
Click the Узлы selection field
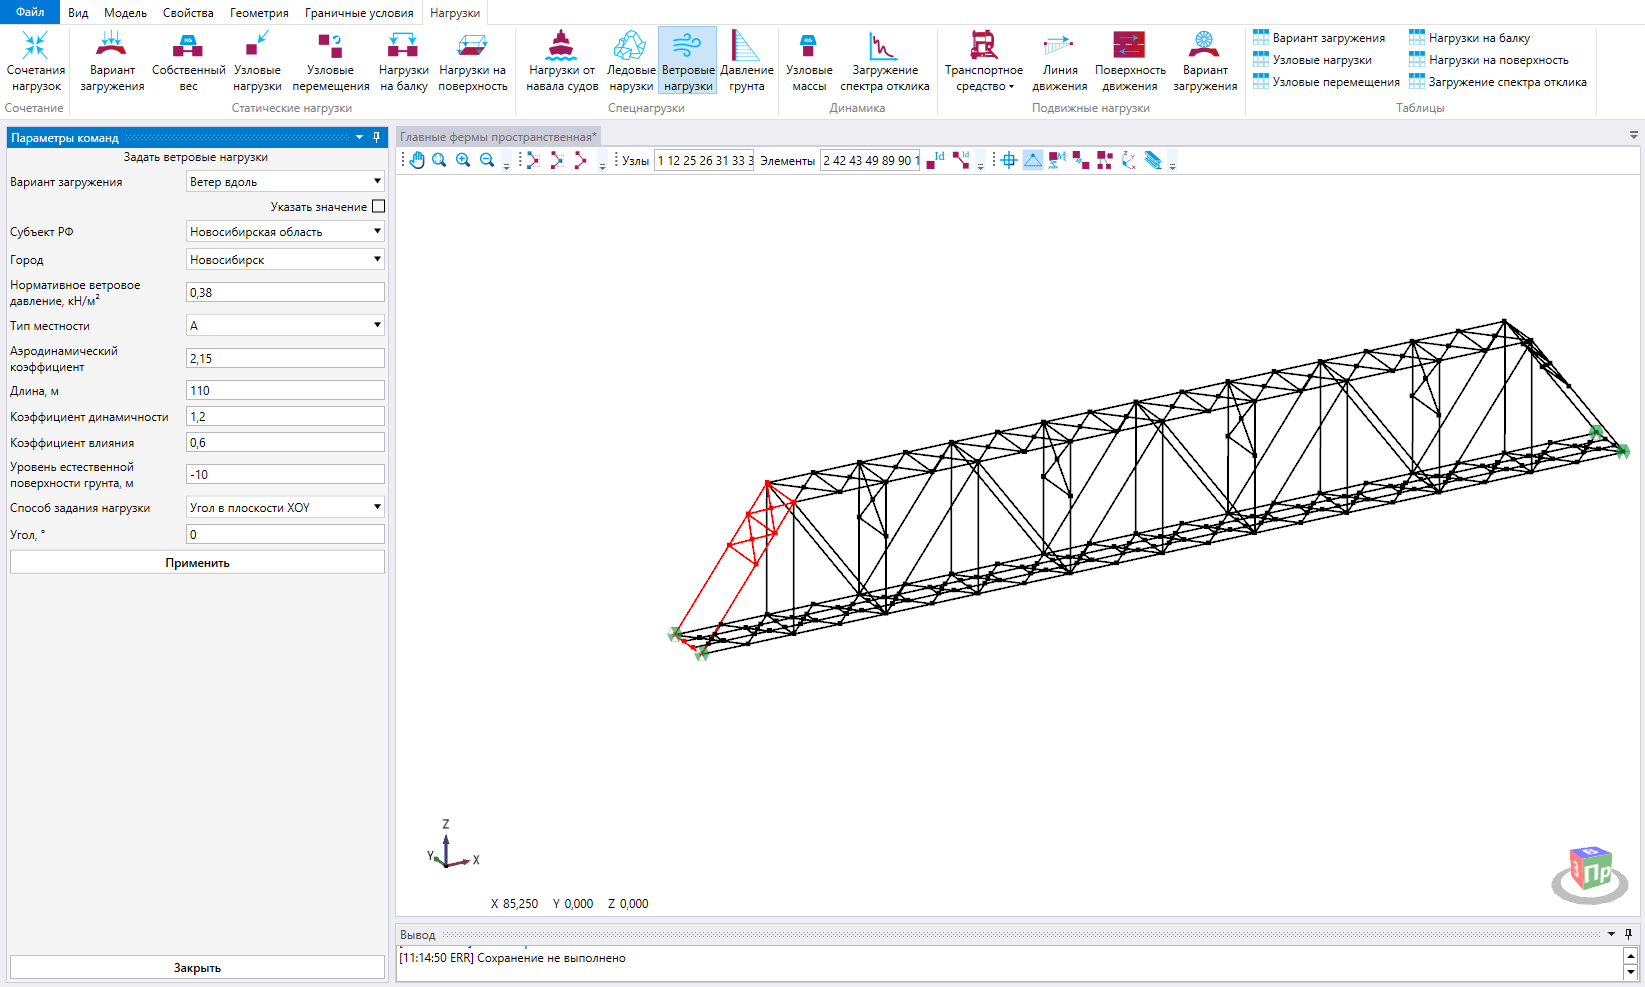pyautogui.click(x=704, y=160)
